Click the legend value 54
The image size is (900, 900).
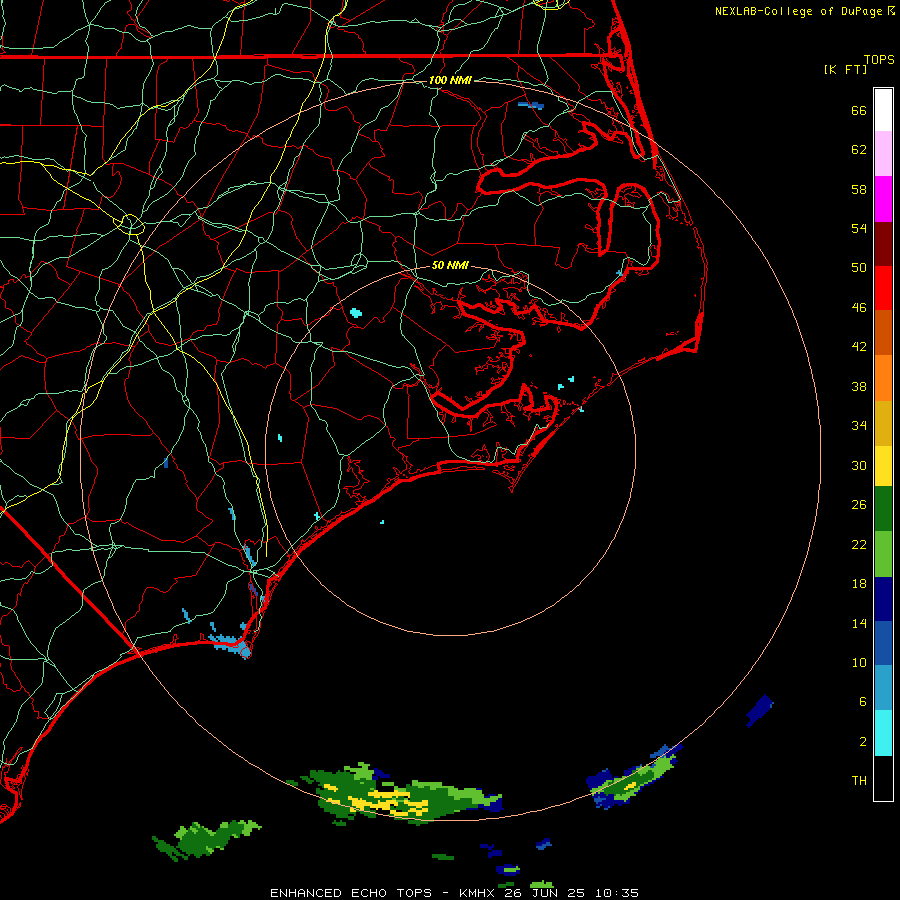click(x=859, y=228)
